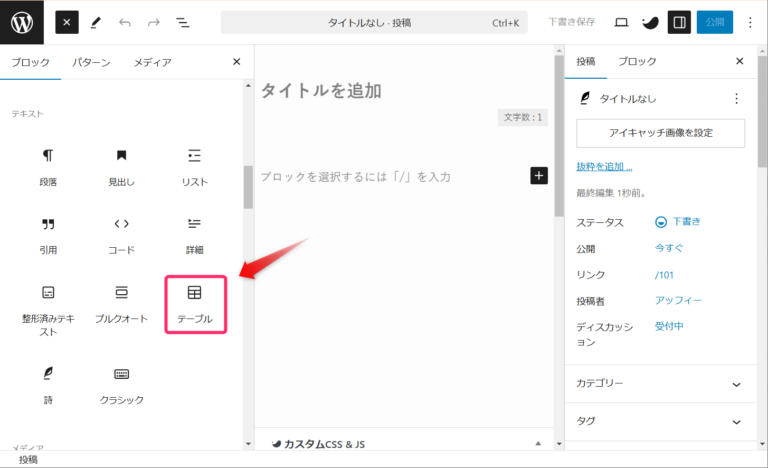Viewport: 768px width, 468px height.
Task: Toggle document overview list view
Action: click(182, 22)
